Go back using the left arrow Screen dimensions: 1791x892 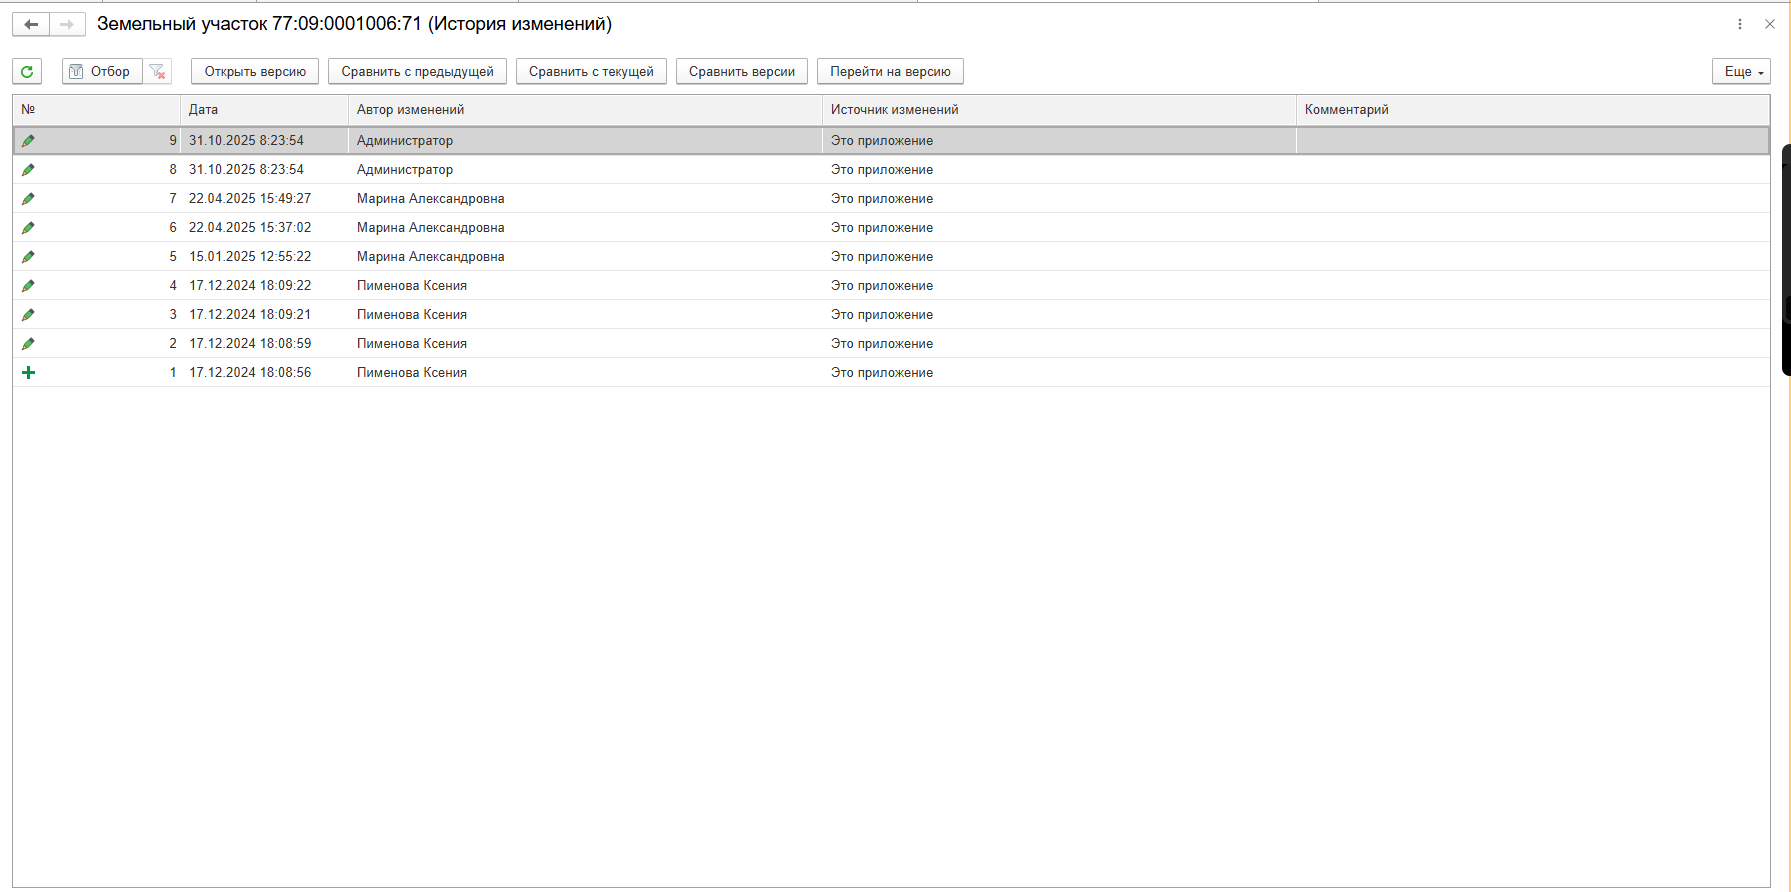(x=31, y=24)
